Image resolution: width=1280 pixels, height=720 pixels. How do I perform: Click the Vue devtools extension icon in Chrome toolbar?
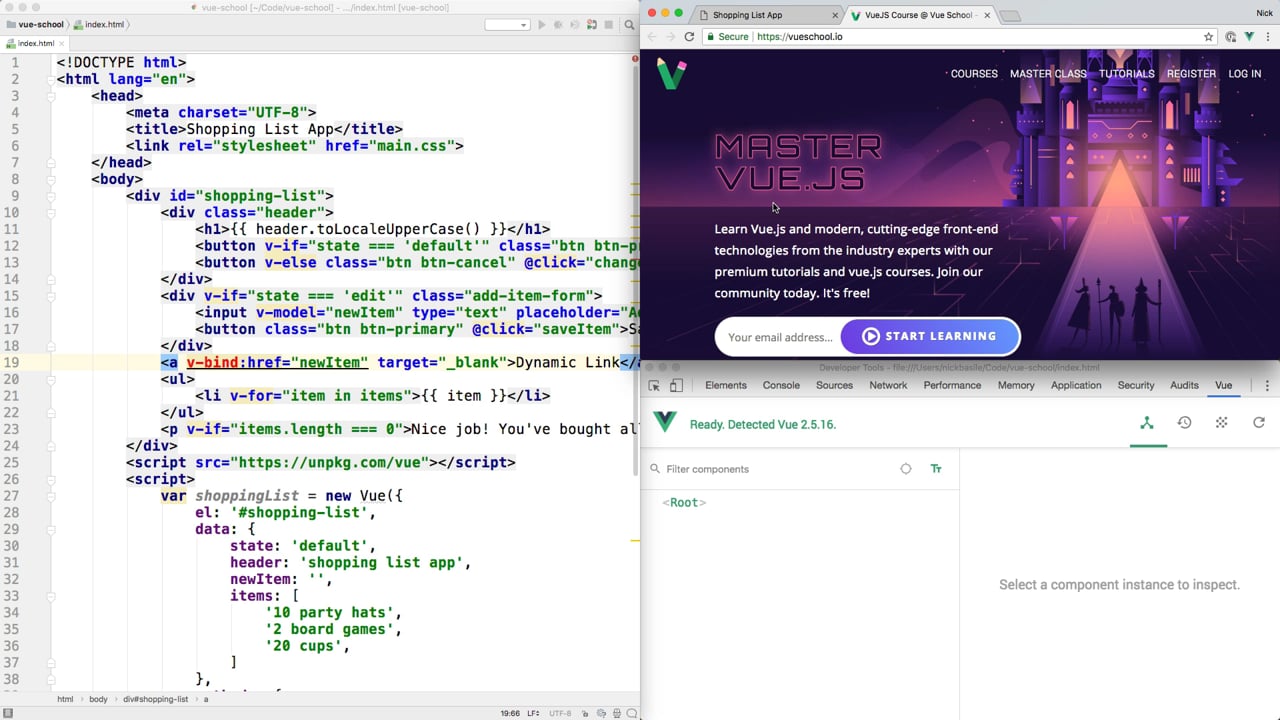(1250, 37)
